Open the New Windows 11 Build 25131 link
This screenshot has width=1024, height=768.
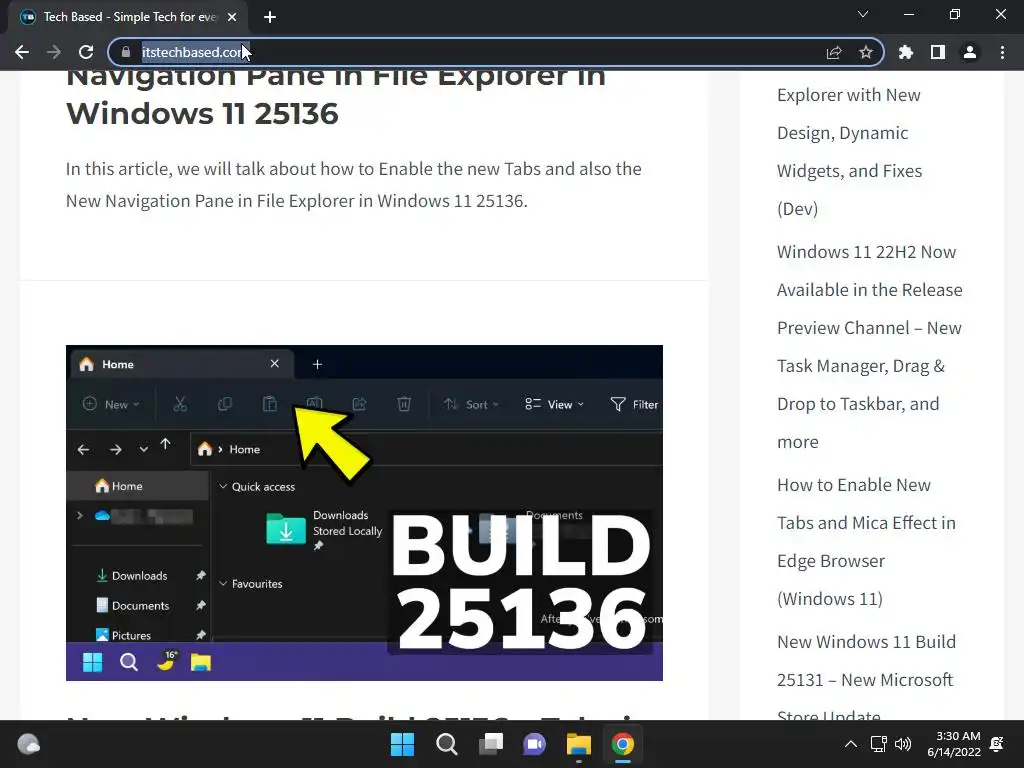[x=866, y=679]
